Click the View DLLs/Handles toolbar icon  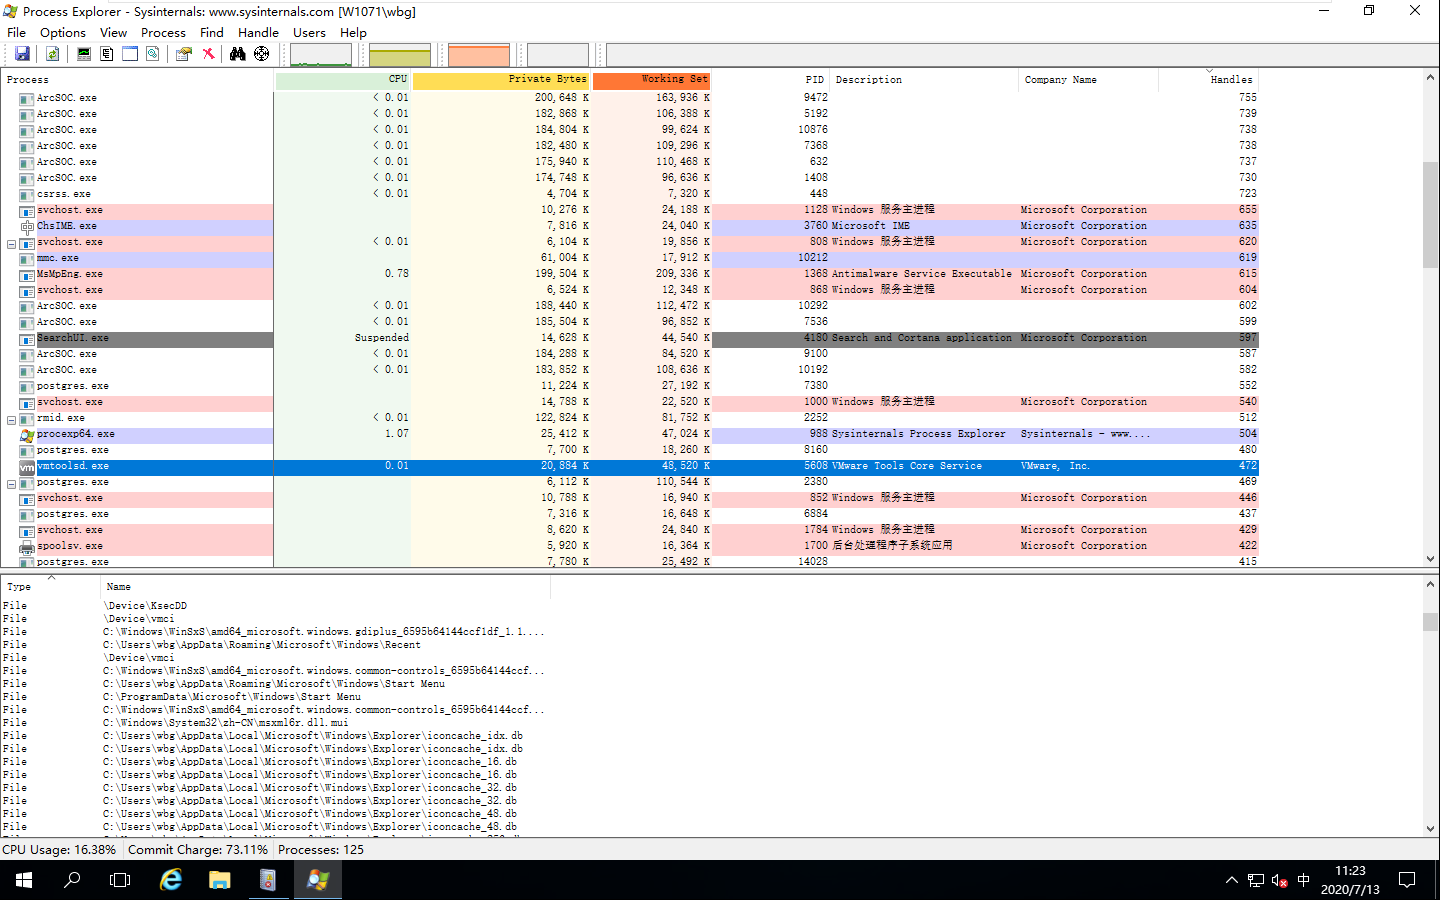pyautogui.click(x=153, y=54)
